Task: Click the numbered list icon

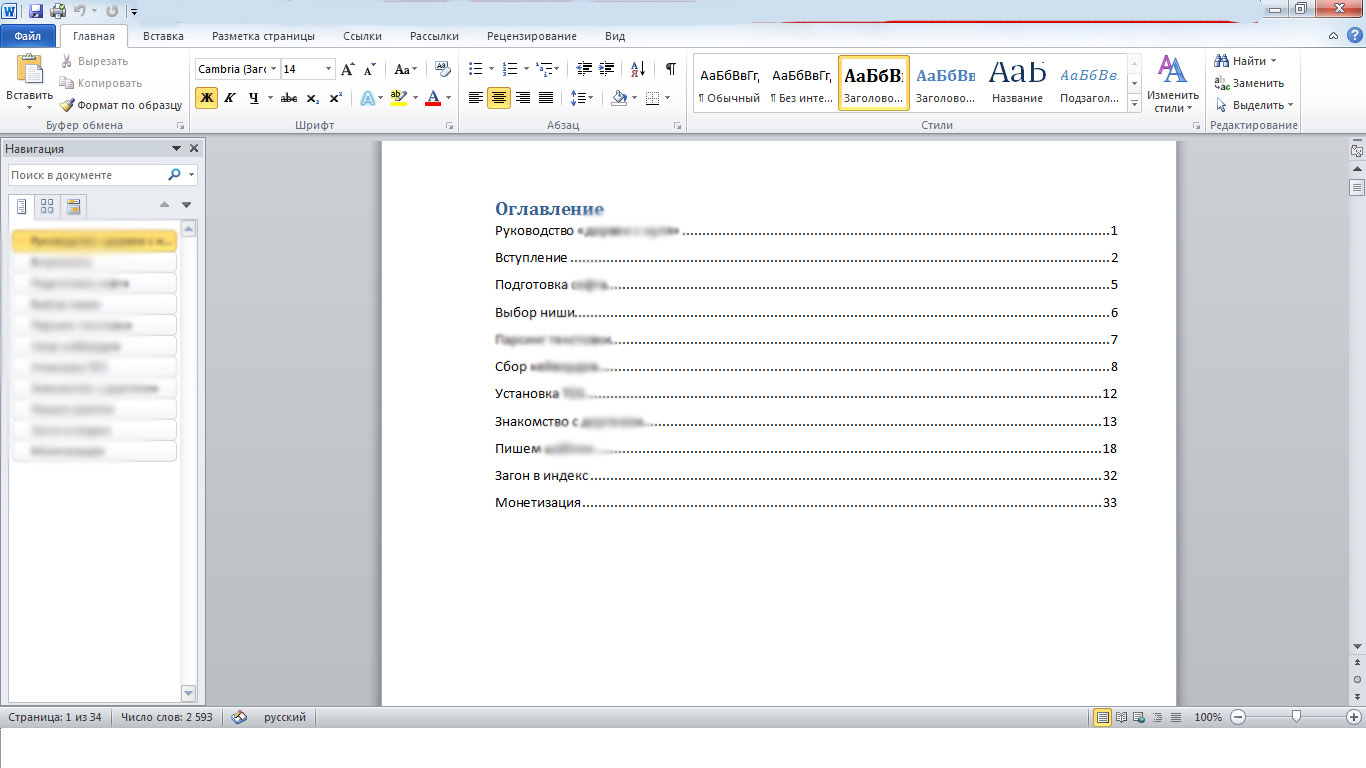Action: [510, 69]
